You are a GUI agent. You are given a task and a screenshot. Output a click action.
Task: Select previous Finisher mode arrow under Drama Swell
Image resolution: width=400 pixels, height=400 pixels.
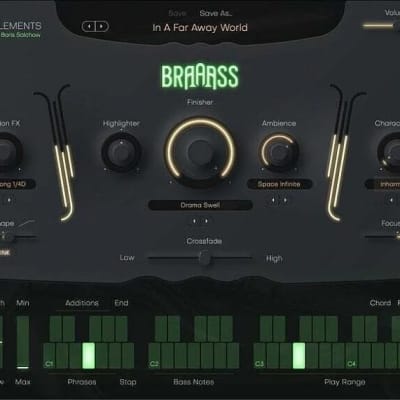tap(194, 221)
